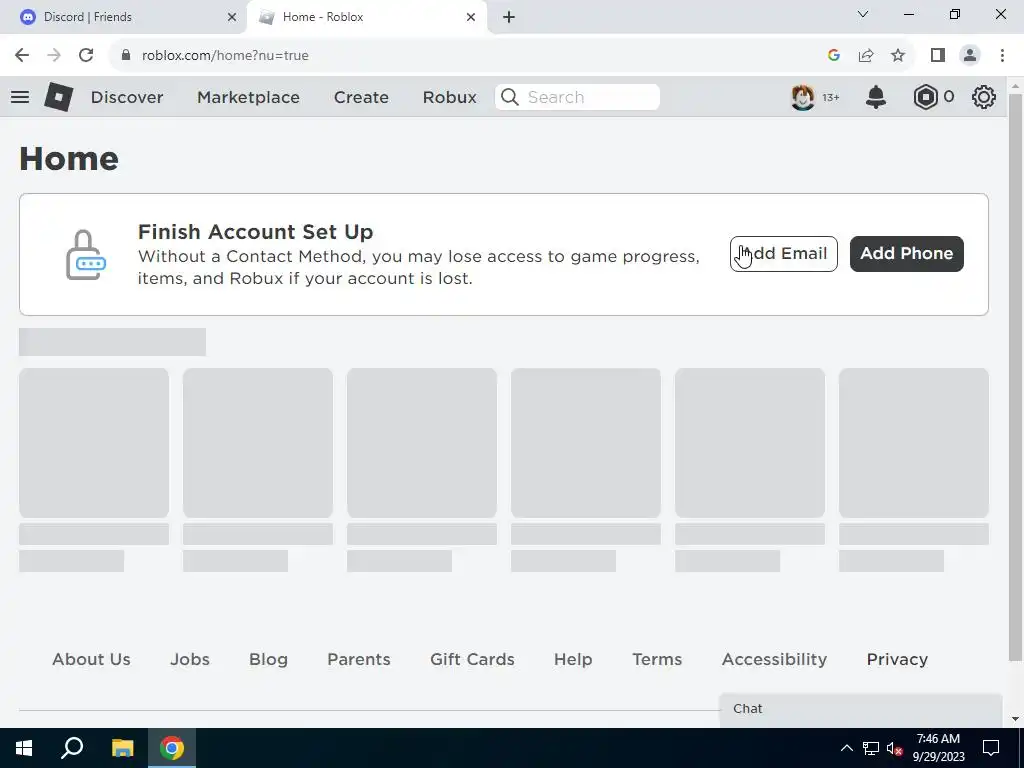The width and height of the screenshot is (1024, 768).
Task: Click the site lock icon in address bar
Action: [x=126, y=56]
